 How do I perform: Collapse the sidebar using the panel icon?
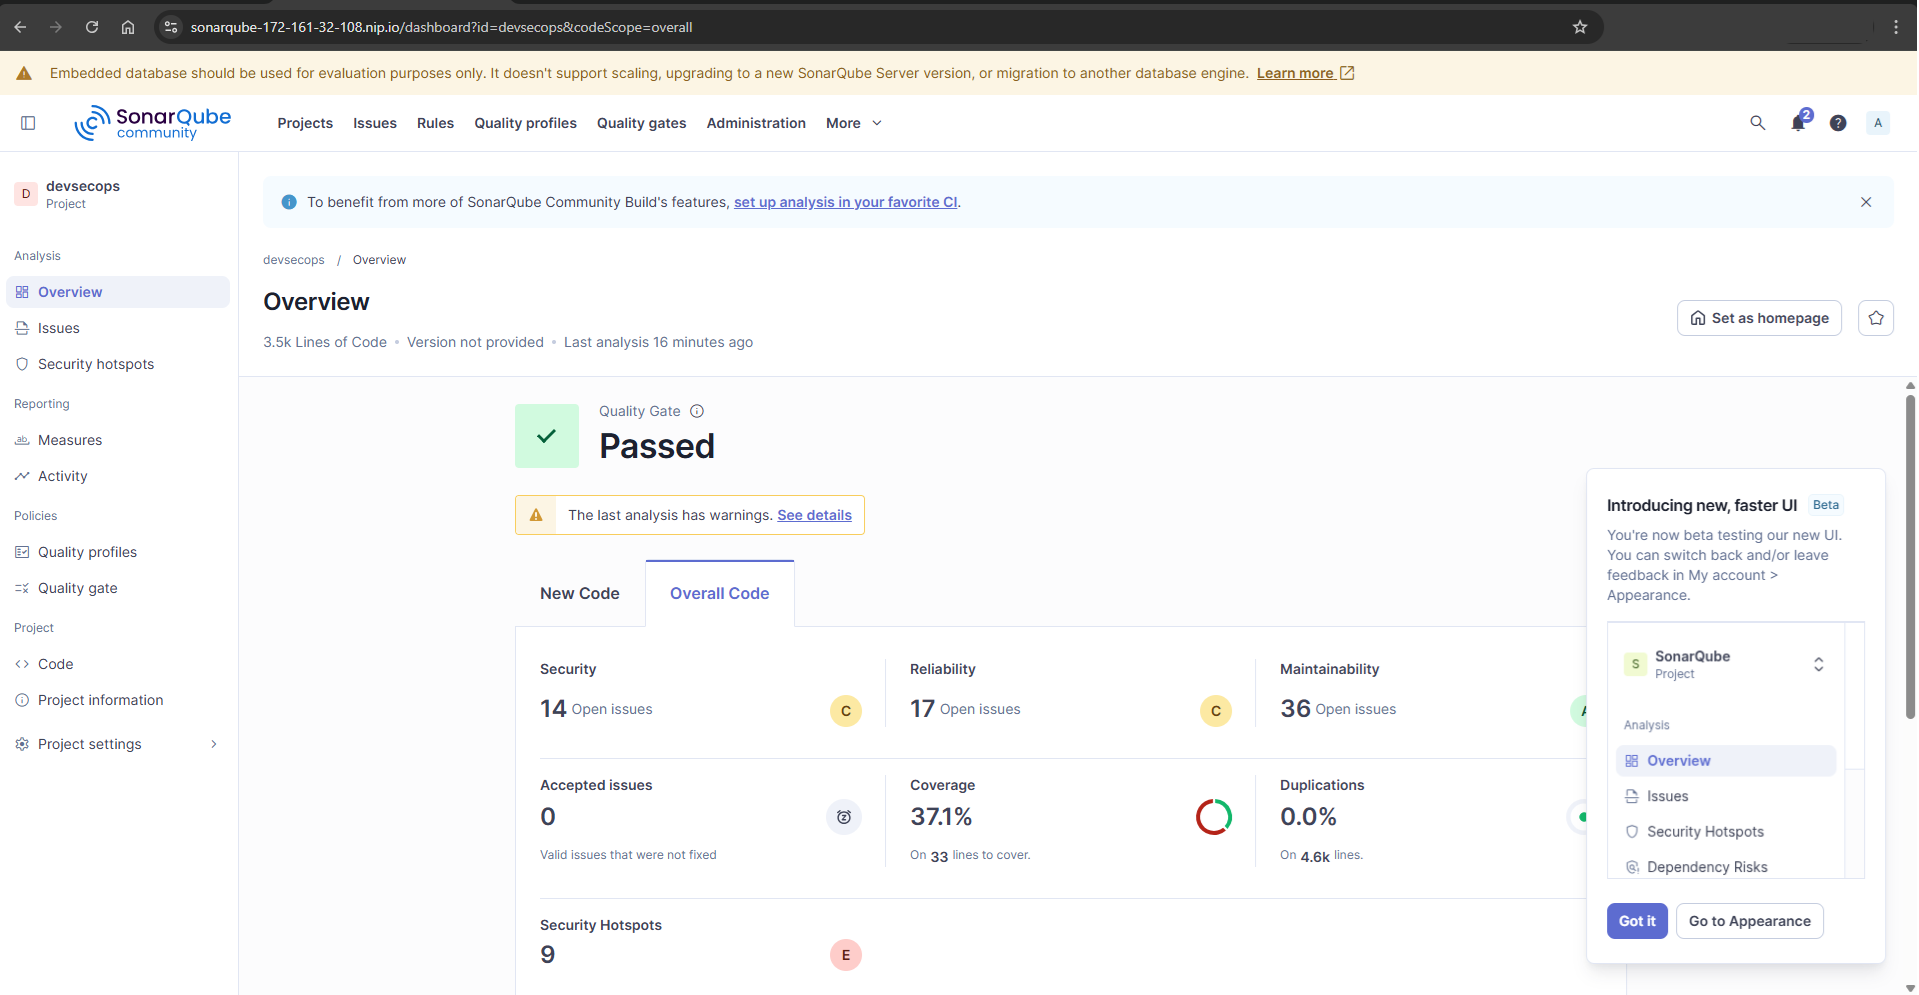pyautogui.click(x=27, y=122)
